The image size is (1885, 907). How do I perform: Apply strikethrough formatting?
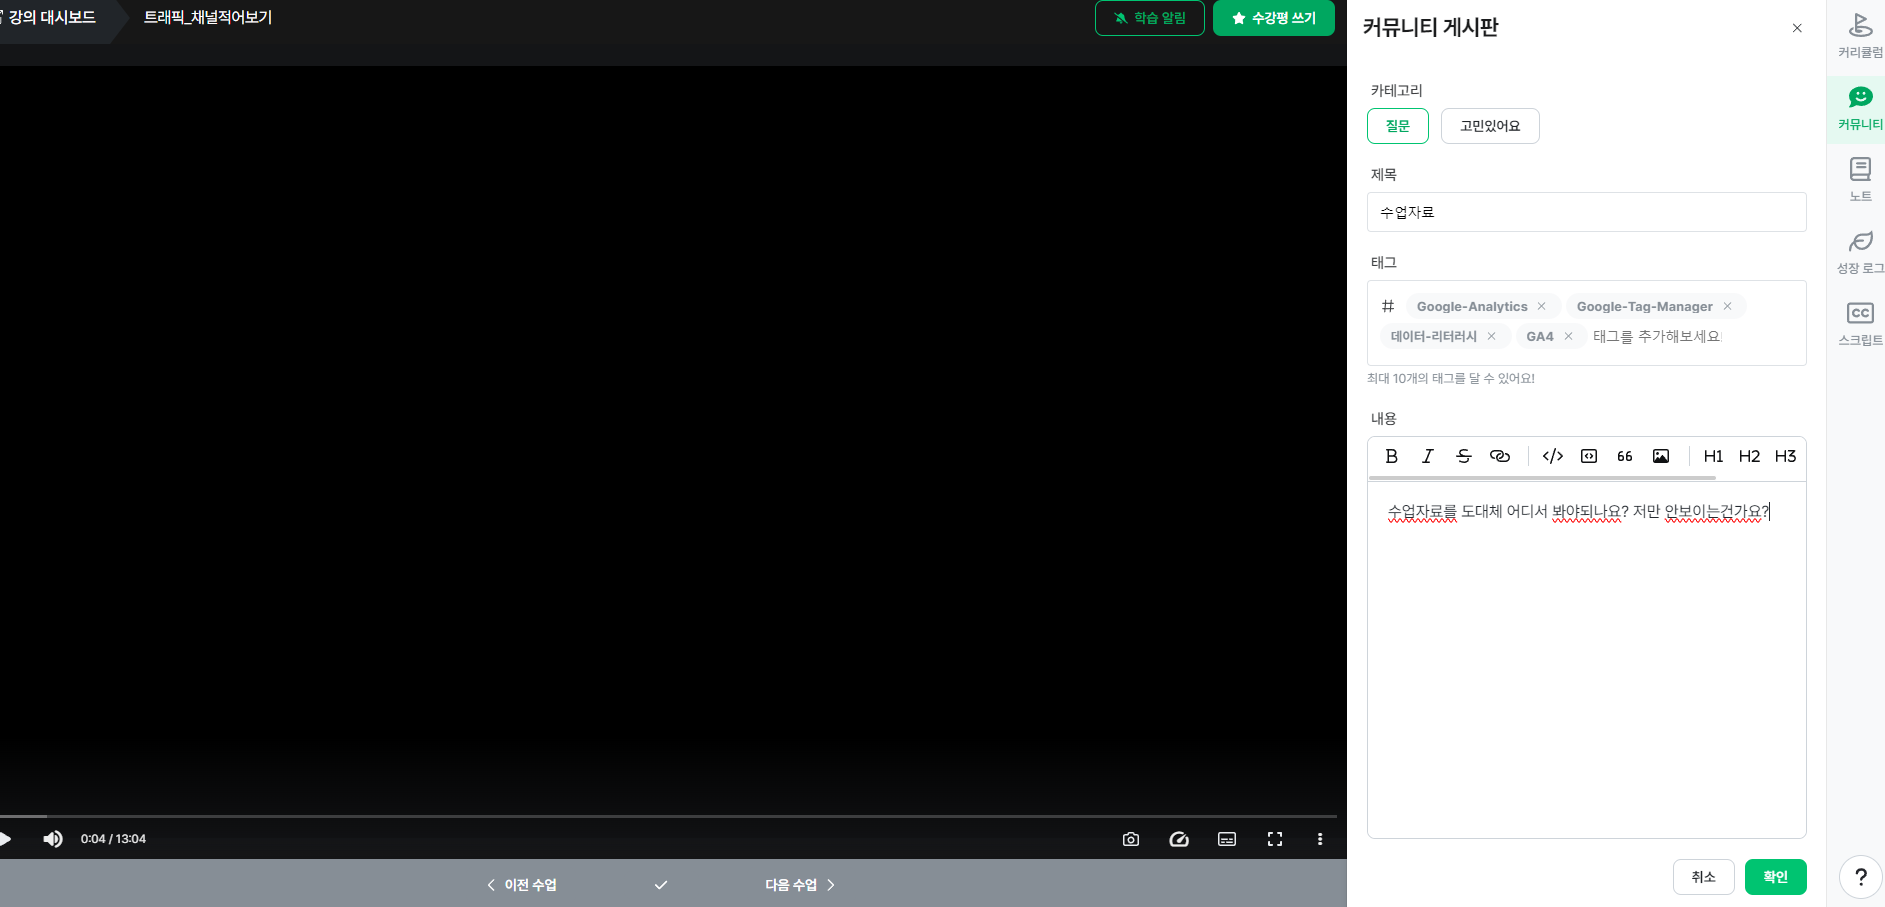(1463, 456)
